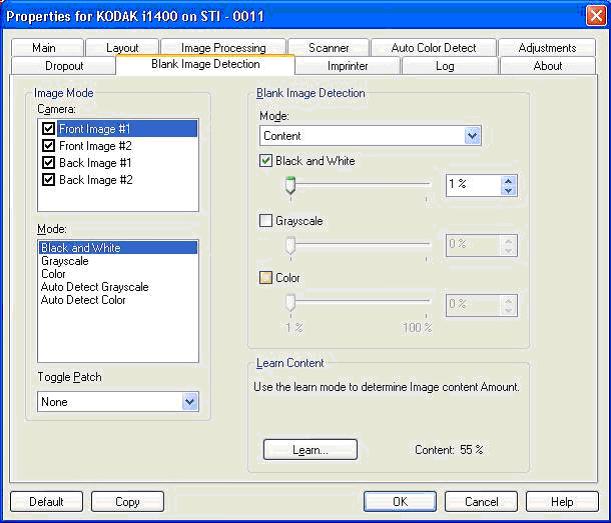Click the Black and White 1 % field
This screenshot has width=611, height=523.
473,185
